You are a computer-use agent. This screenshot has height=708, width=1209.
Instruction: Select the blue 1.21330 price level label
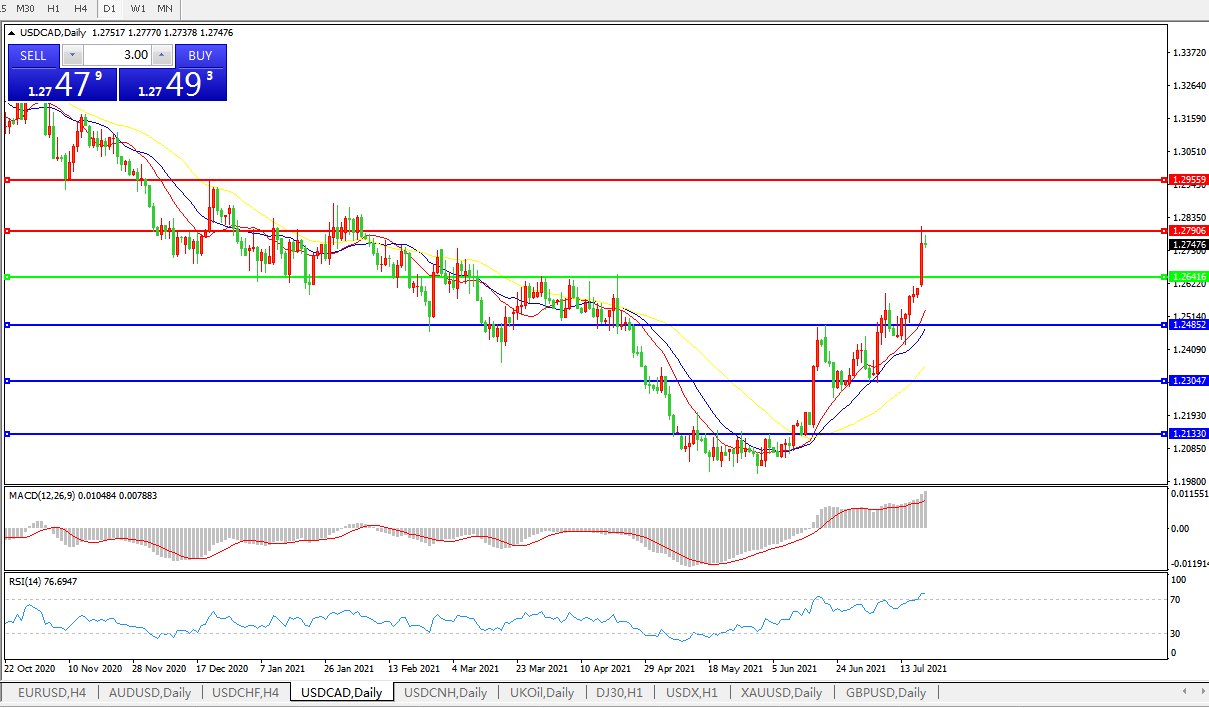[x=1189, y=434]
